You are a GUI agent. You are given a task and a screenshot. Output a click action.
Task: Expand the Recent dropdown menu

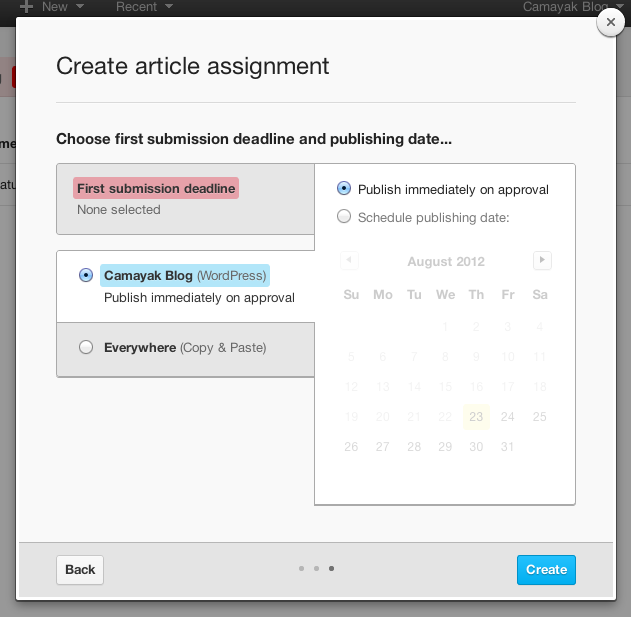(x=144, y=7)
